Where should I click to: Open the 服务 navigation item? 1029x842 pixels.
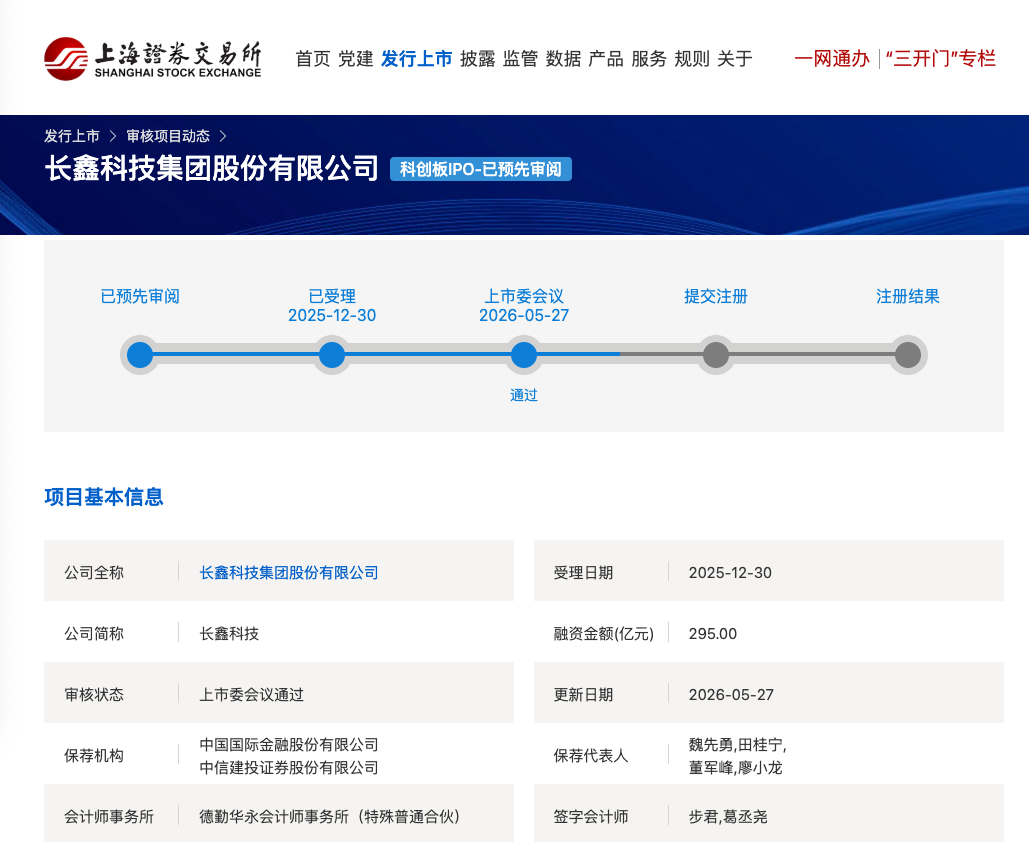649,59
